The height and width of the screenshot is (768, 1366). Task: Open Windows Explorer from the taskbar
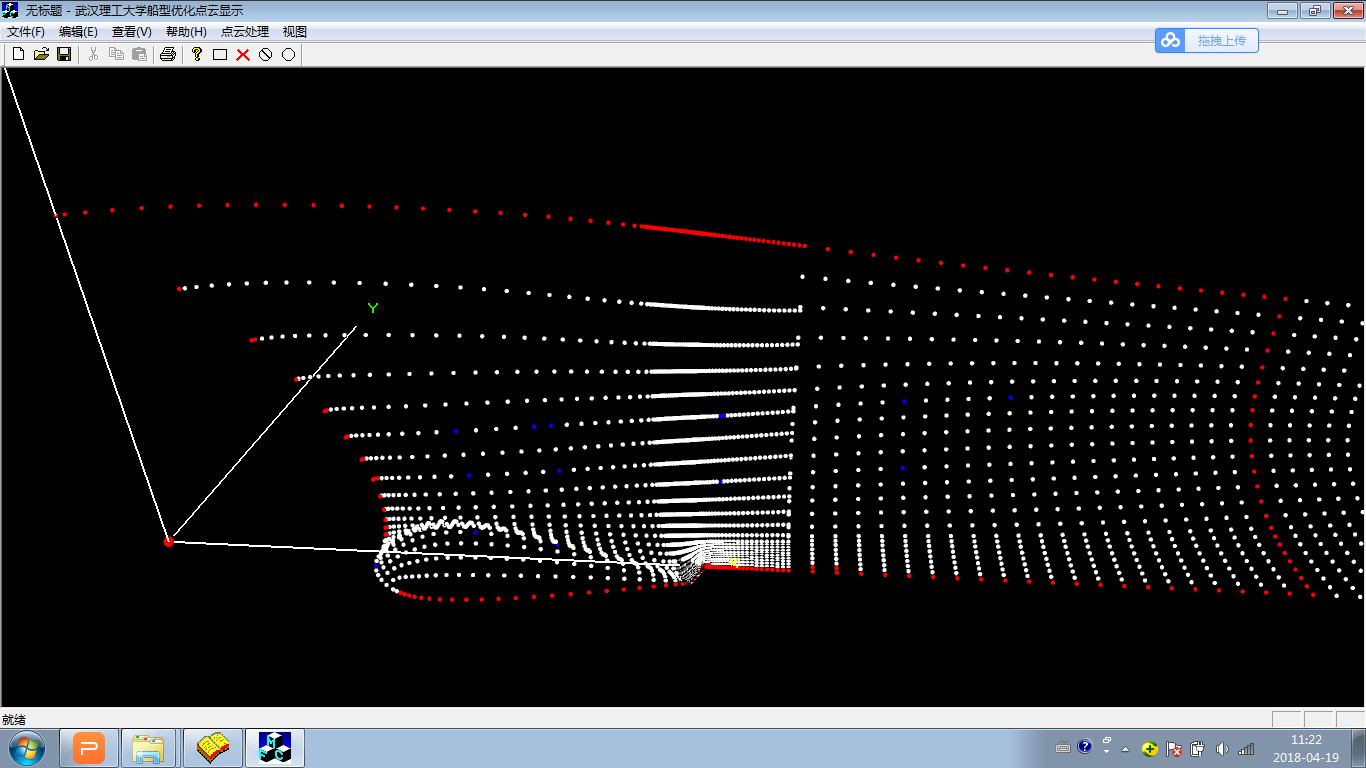point(149,748)
